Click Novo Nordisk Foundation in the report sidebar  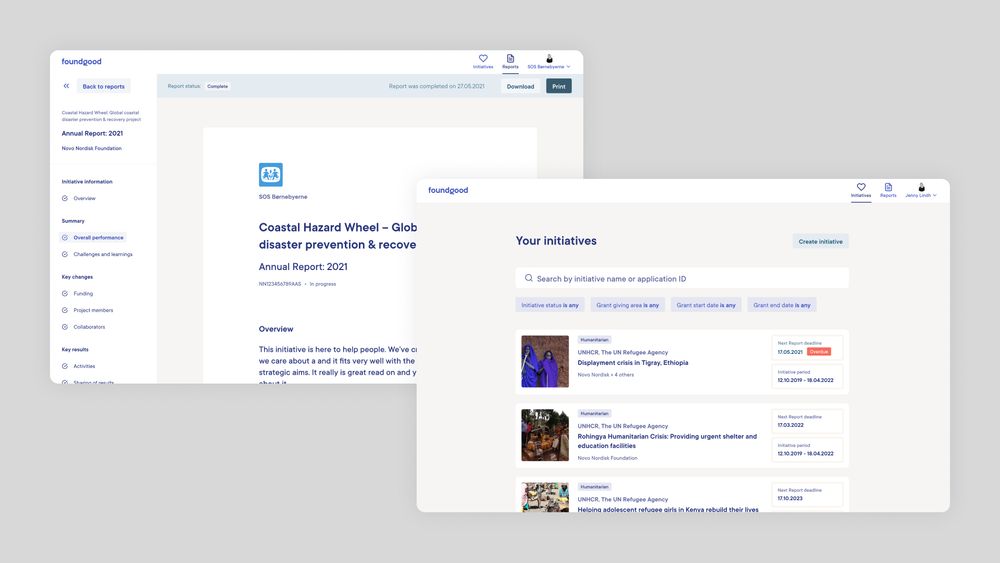91,148
